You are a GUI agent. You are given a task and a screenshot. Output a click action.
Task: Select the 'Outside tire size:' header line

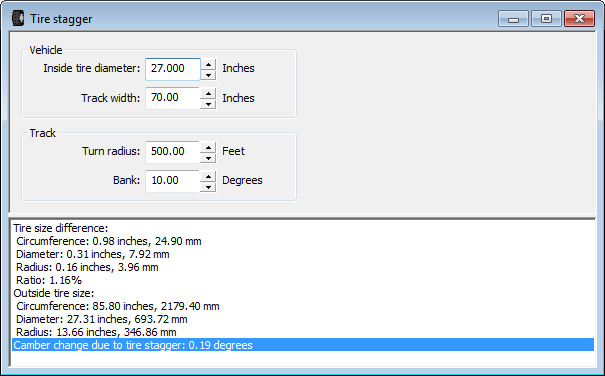click(x=303, y=293)
